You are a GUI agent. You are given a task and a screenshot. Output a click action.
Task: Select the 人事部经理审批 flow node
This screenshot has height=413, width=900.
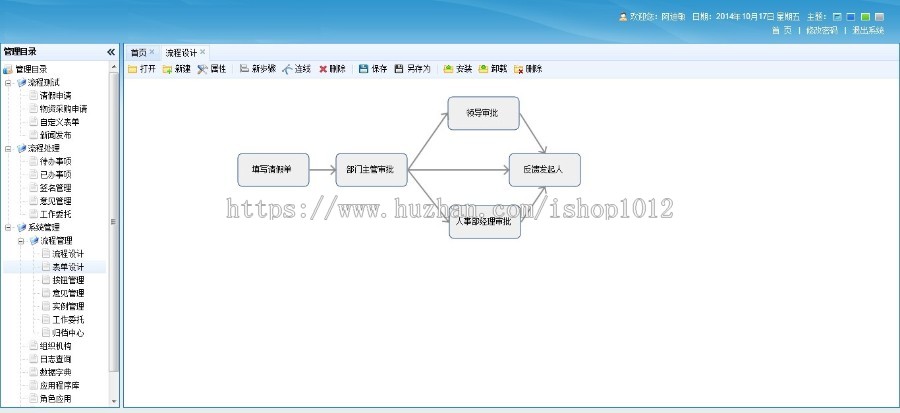pyautogui.click(x=484, y=224)
